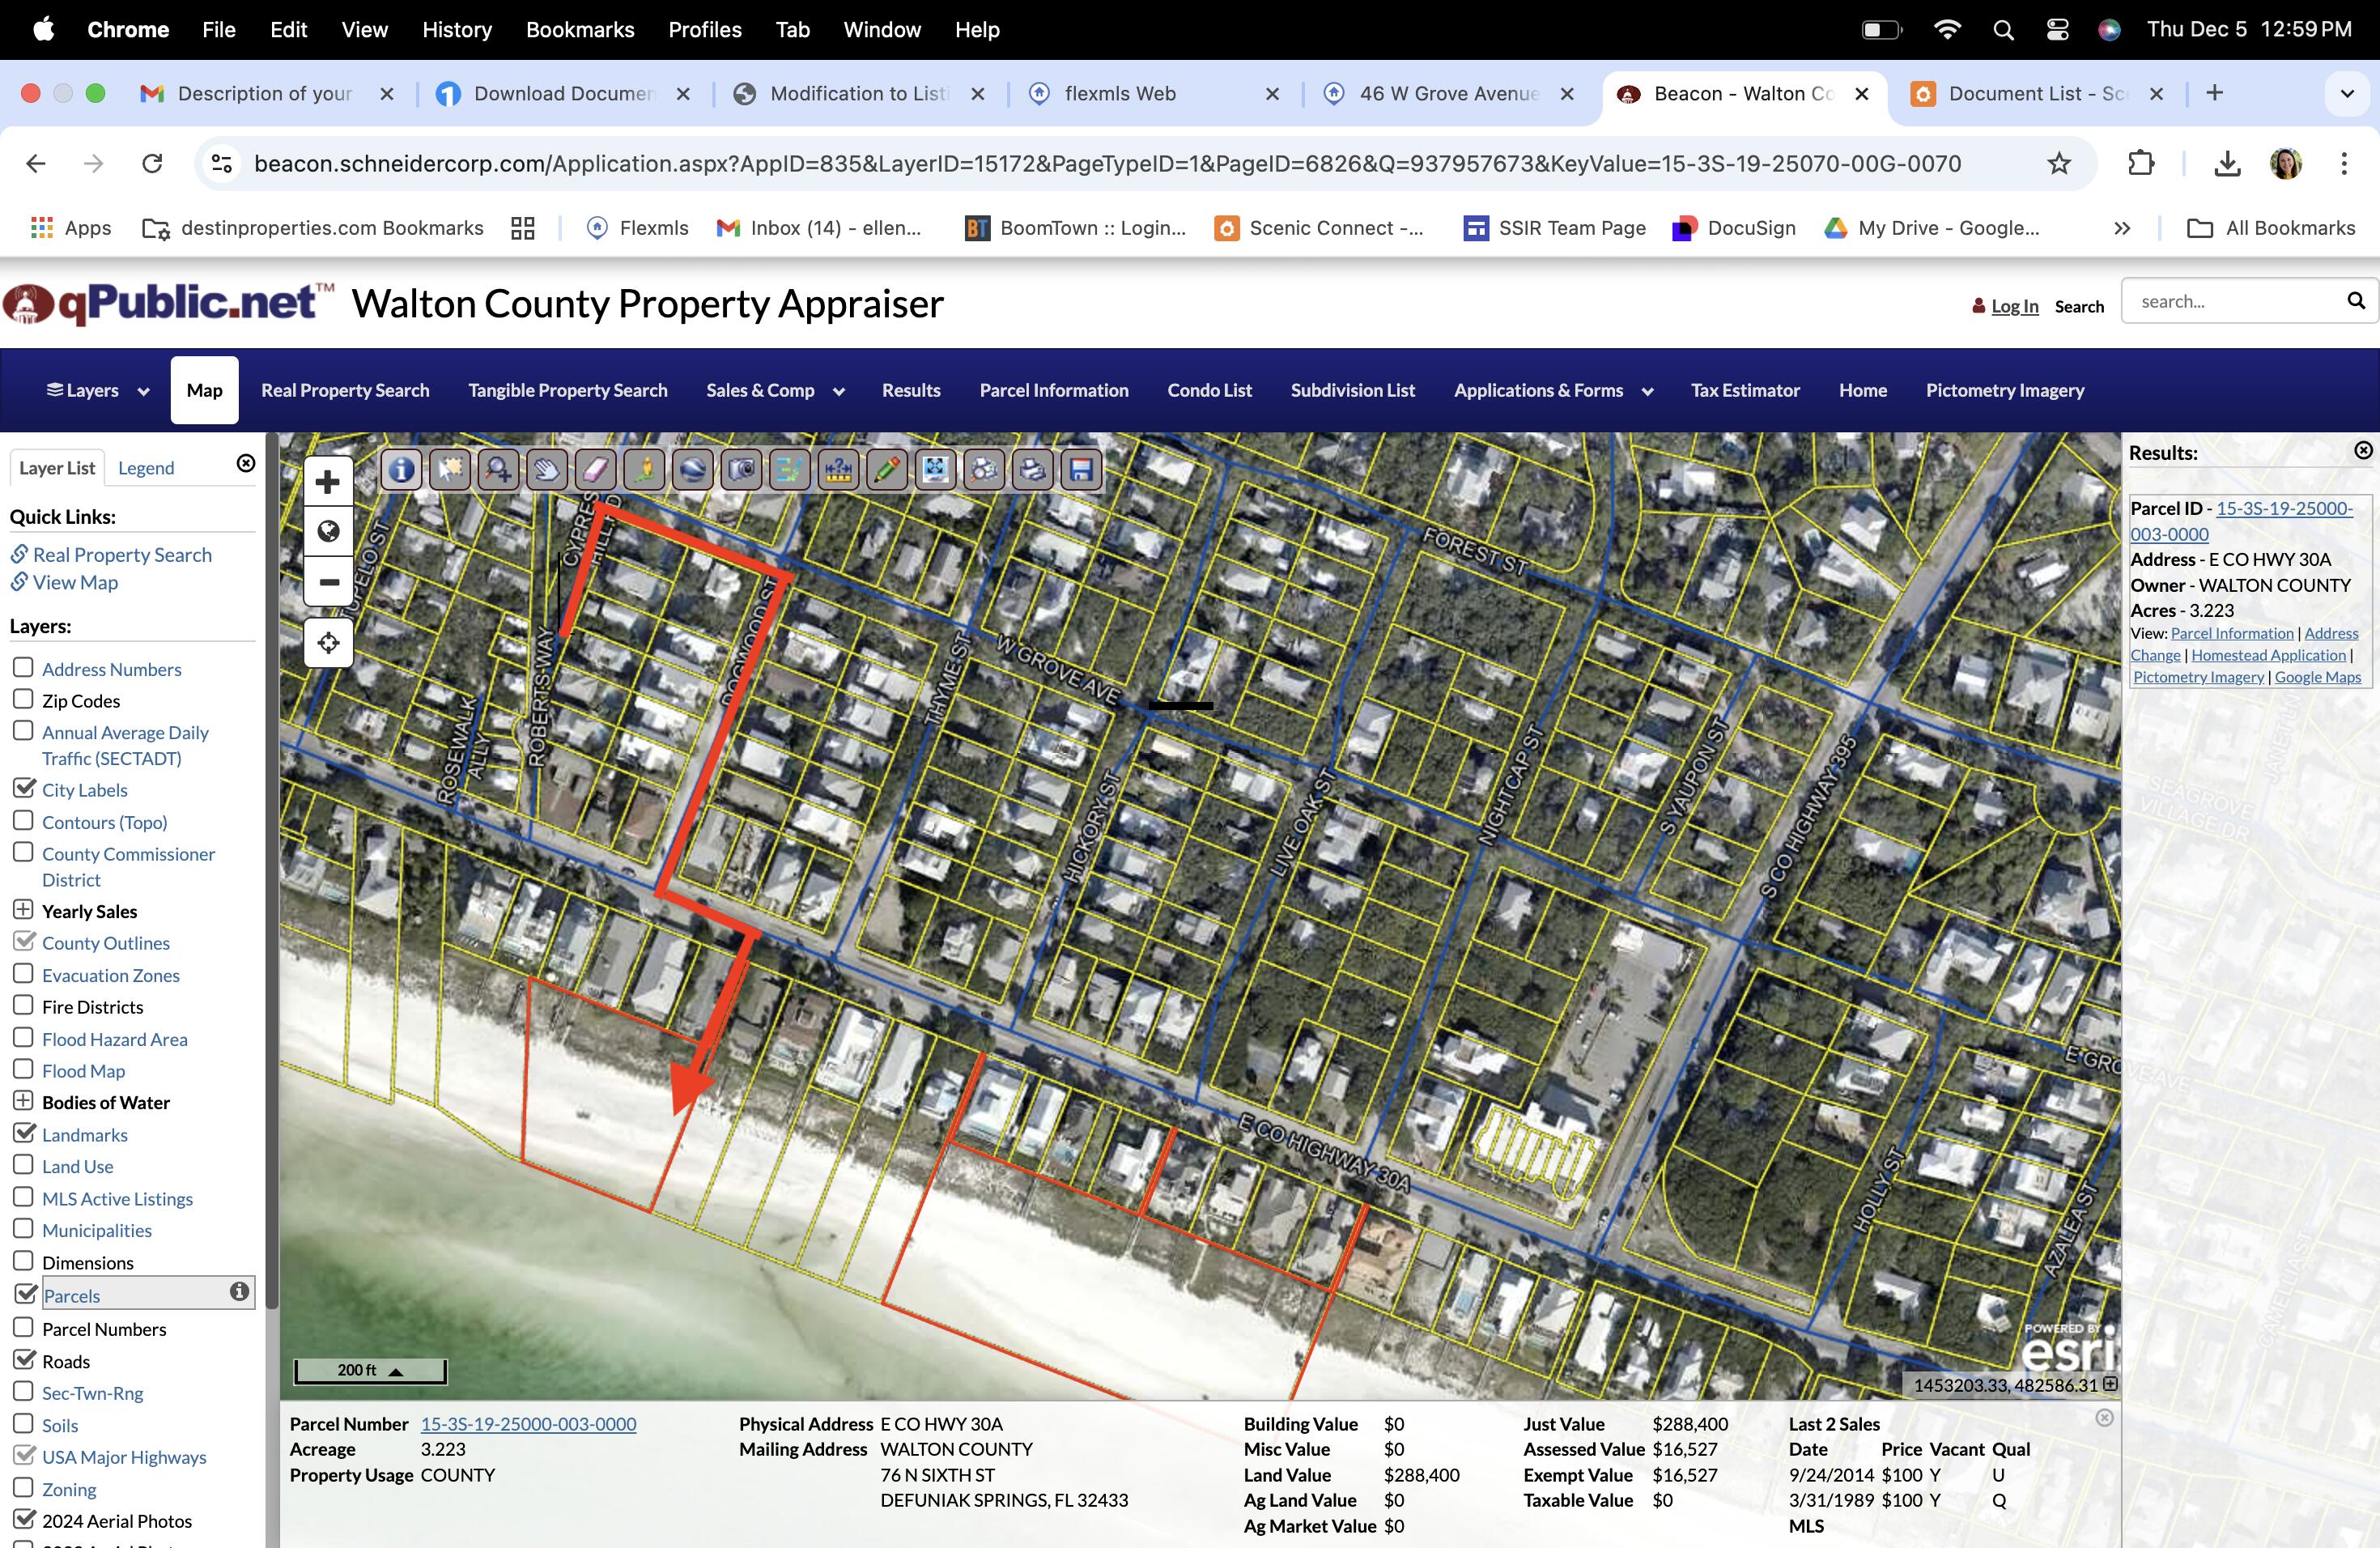Viewport: 2380px width, 1548px height.
Task: Click the zoom in tool on map
Action: [x=328, y=481]
